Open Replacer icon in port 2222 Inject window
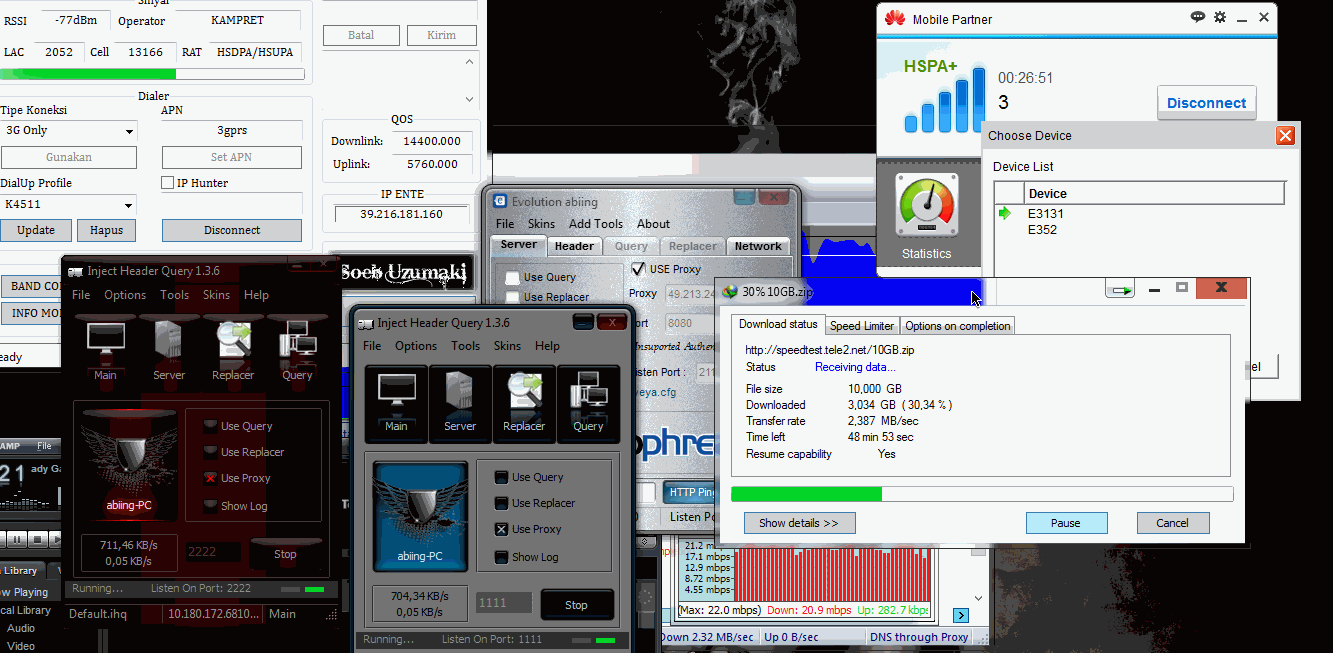The width and height of the screenshot is (1333, 653). pyautogui.click(x=233, y=346)
